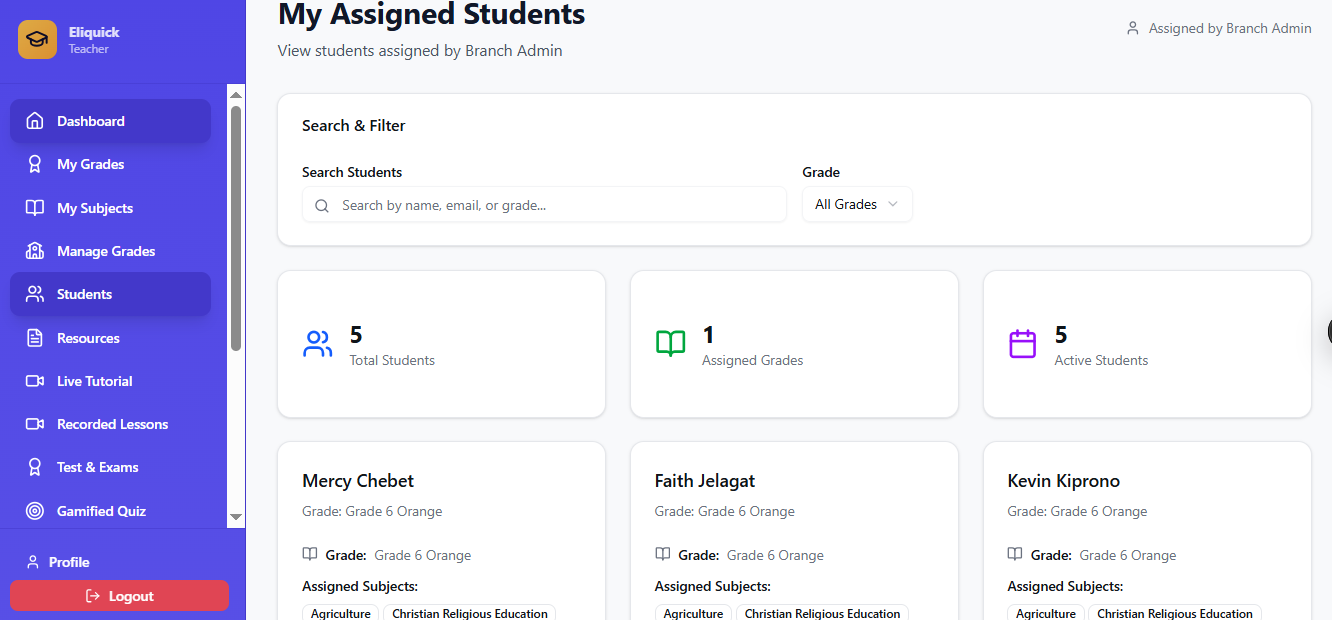The width and height of the screenshot is (1332, 620).
Task: Click the My Subjects book icon
Action: click(35, 208)
